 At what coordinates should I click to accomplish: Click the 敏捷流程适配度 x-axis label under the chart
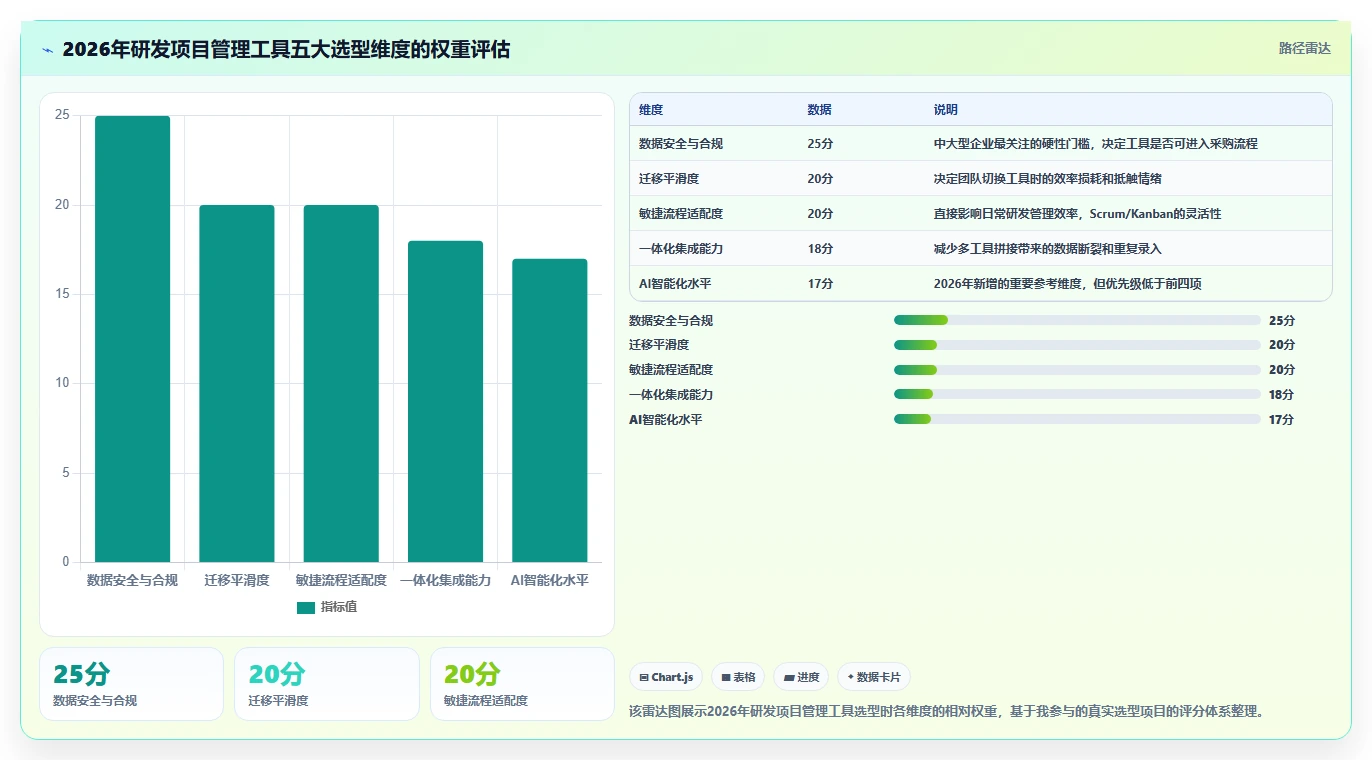(341, 580)
